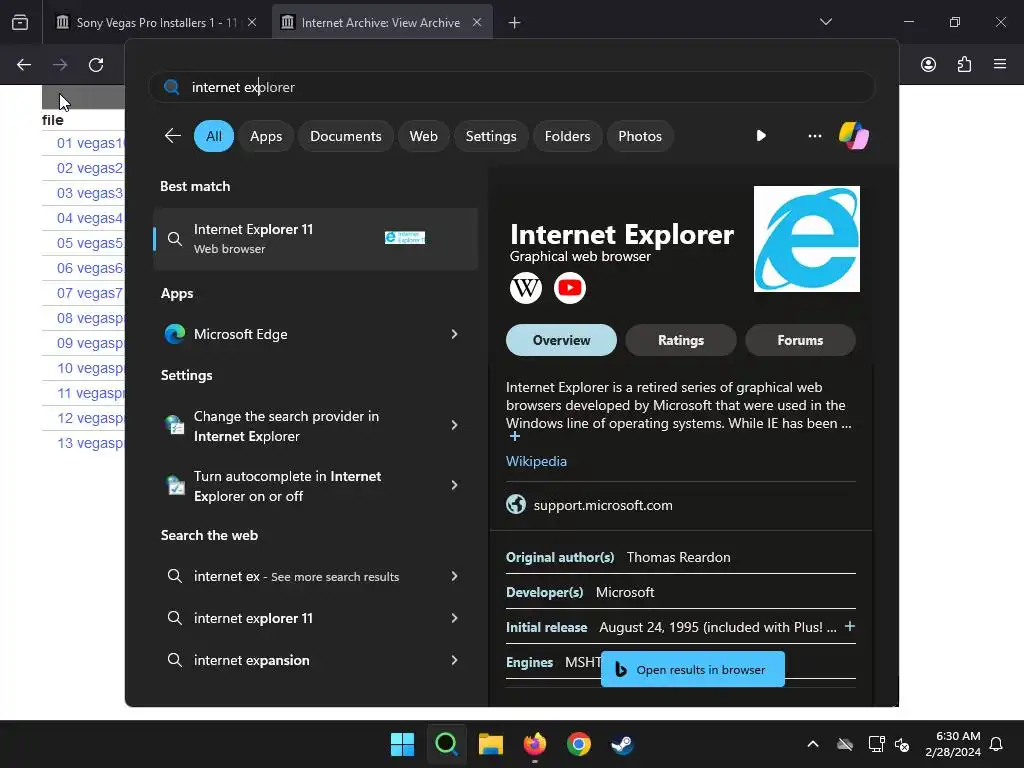Open the notifications bell icon
Image resolution: width=1024 pixels, height=768 pixels.
[997, 744]
